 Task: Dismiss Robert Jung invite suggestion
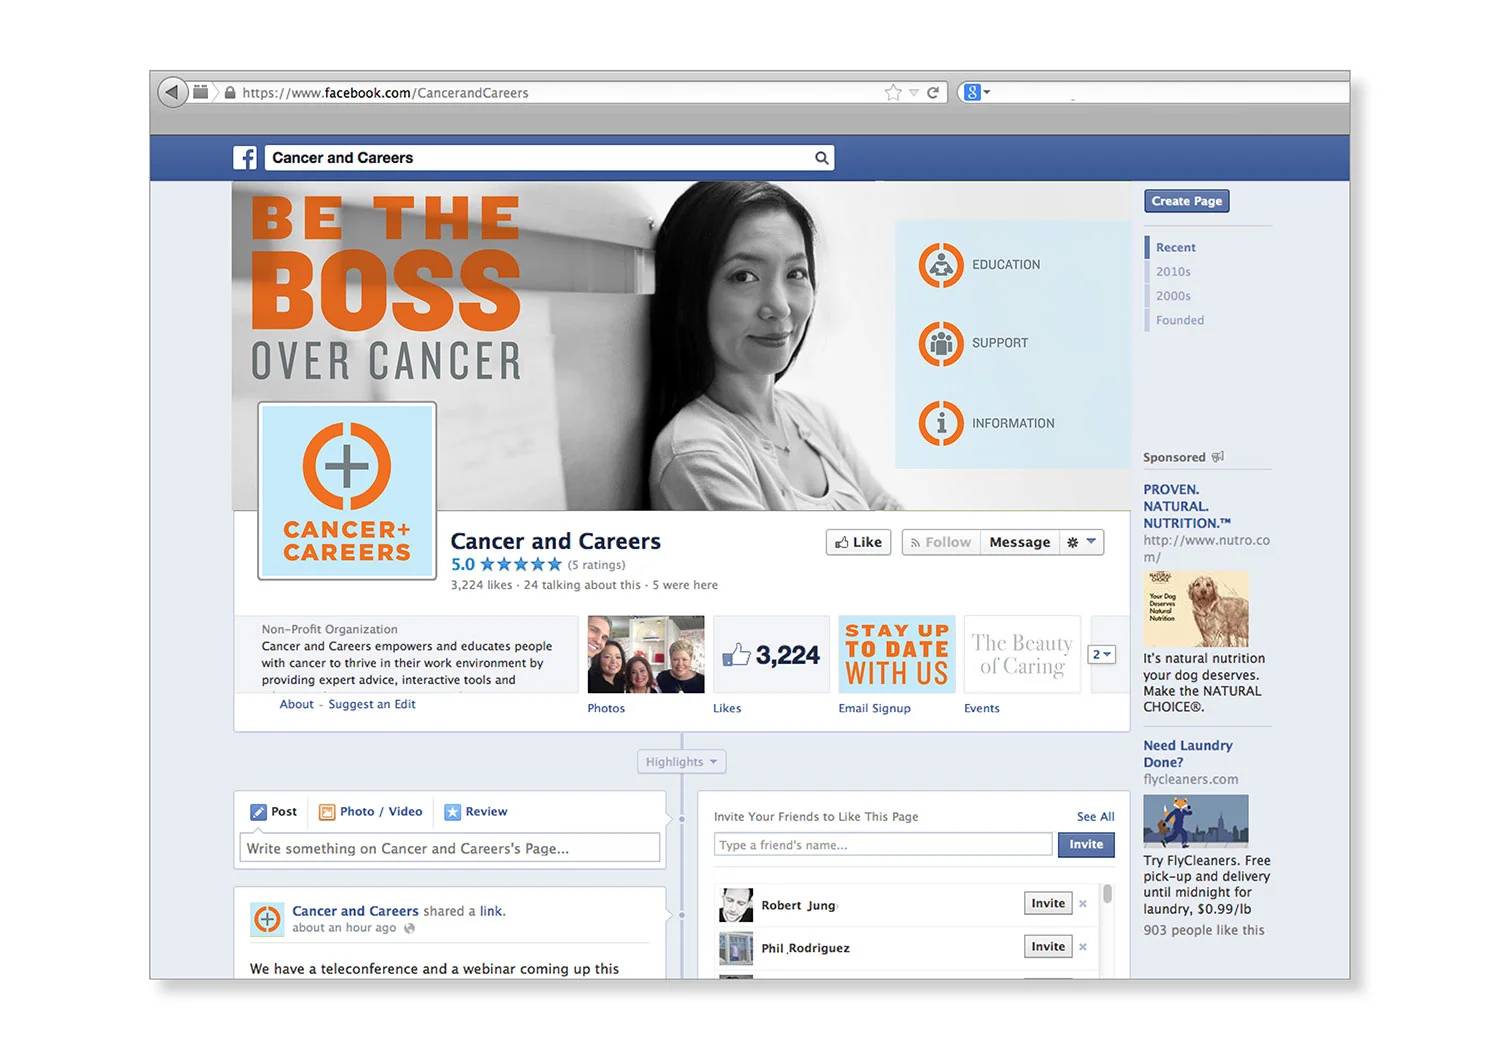[x=1082, y=904]
